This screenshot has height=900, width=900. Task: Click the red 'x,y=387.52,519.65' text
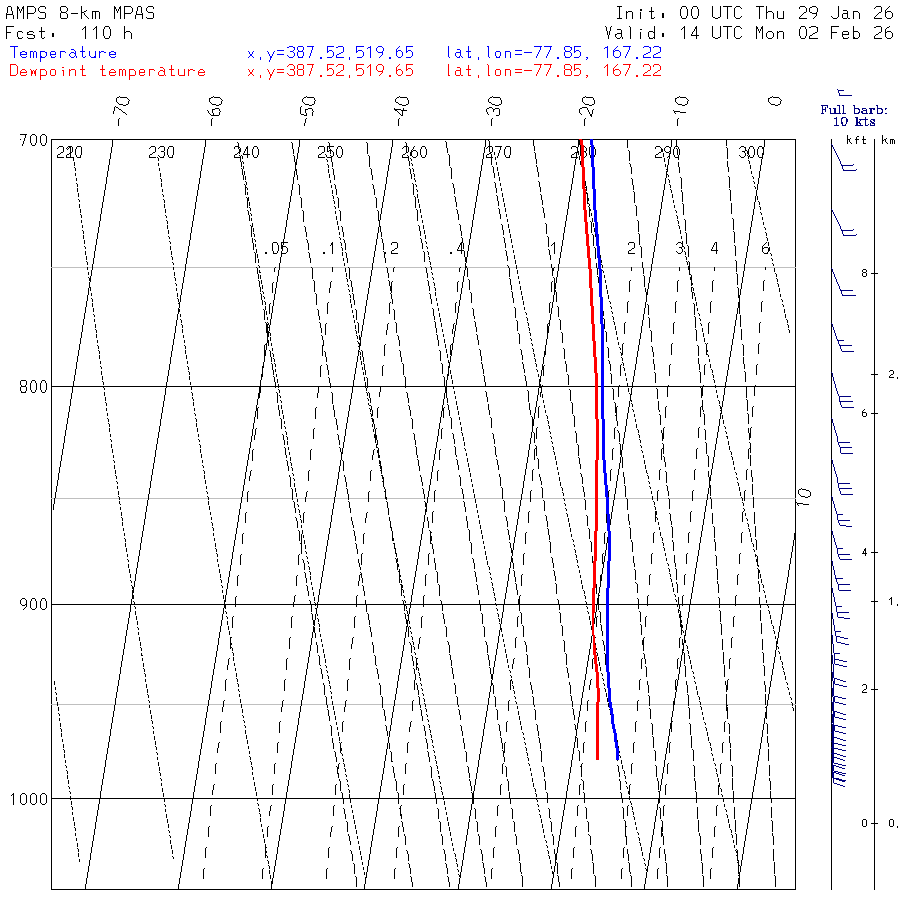click(330, 71)
